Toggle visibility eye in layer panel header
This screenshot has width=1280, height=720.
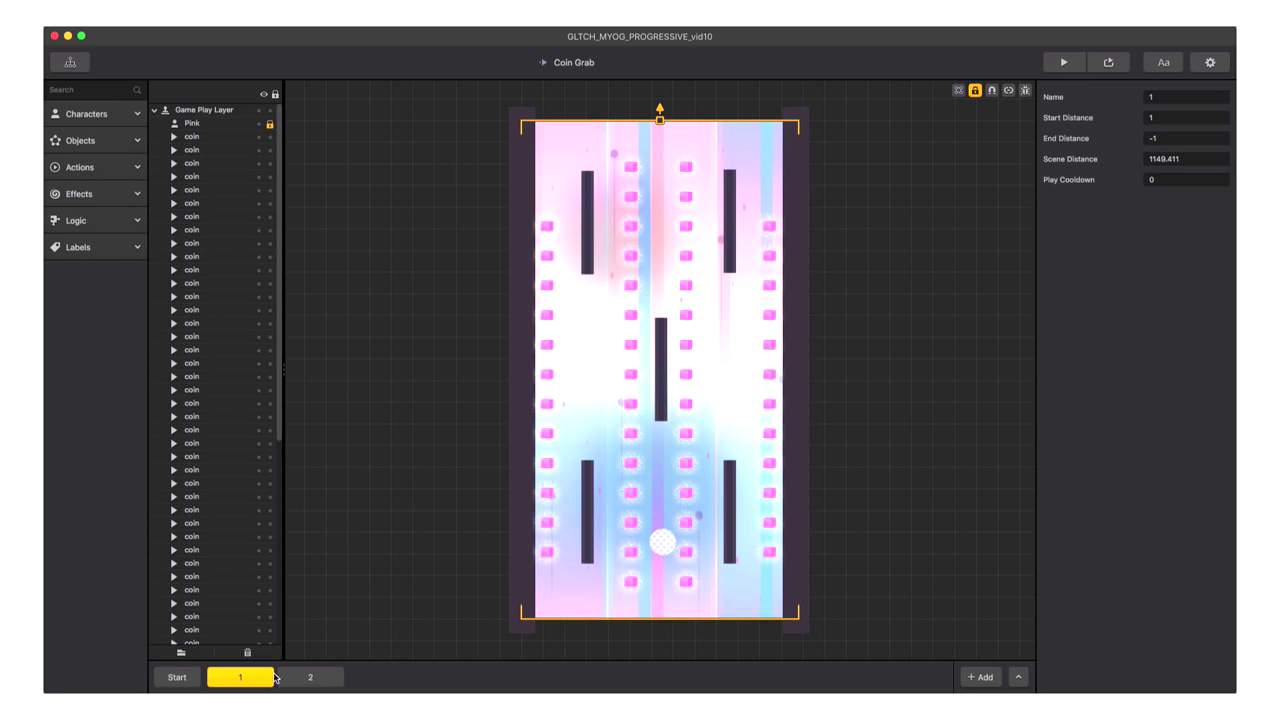pos(264,95)
